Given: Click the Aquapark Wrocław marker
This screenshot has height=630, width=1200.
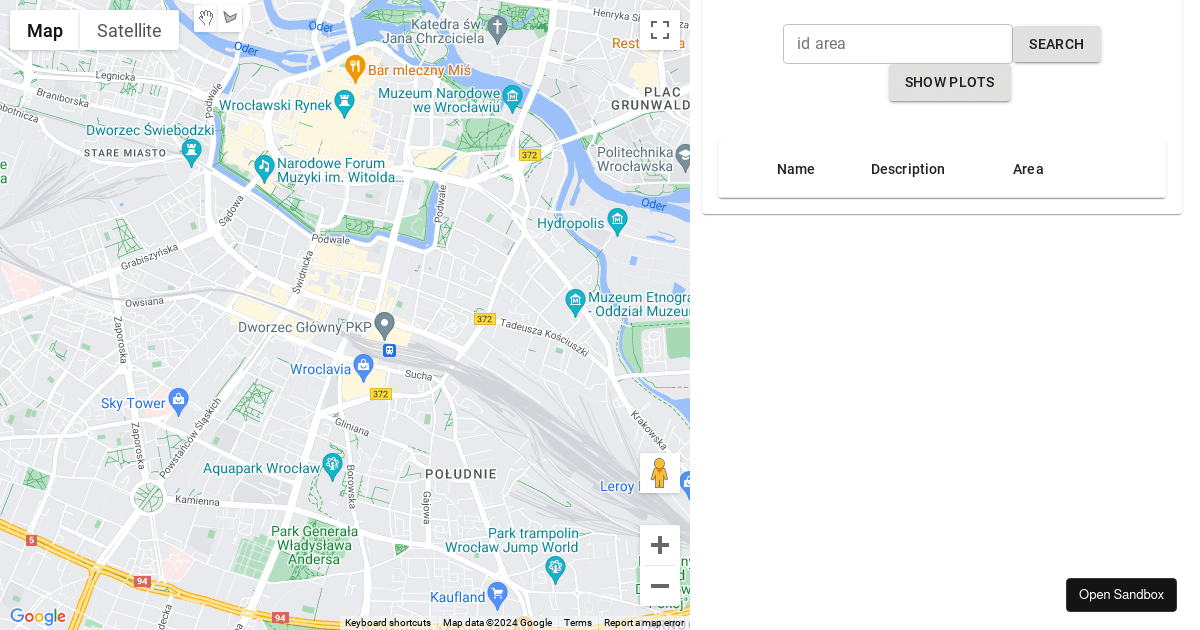Looking at the screenshot, I should (x=331, y=465).
